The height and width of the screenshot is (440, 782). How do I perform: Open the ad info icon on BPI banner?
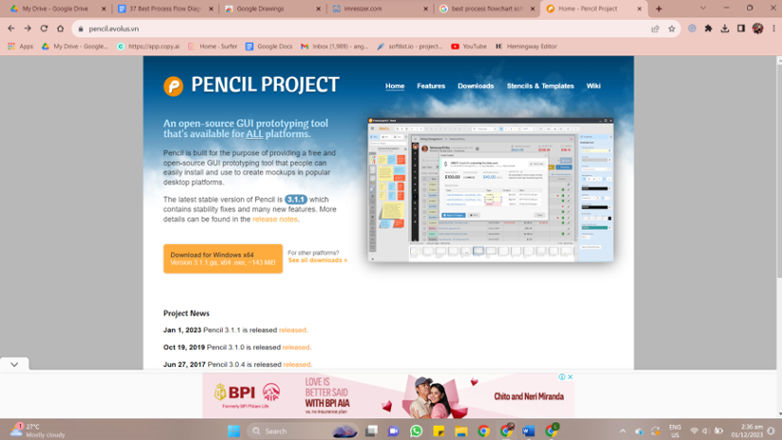pos(562,377)
